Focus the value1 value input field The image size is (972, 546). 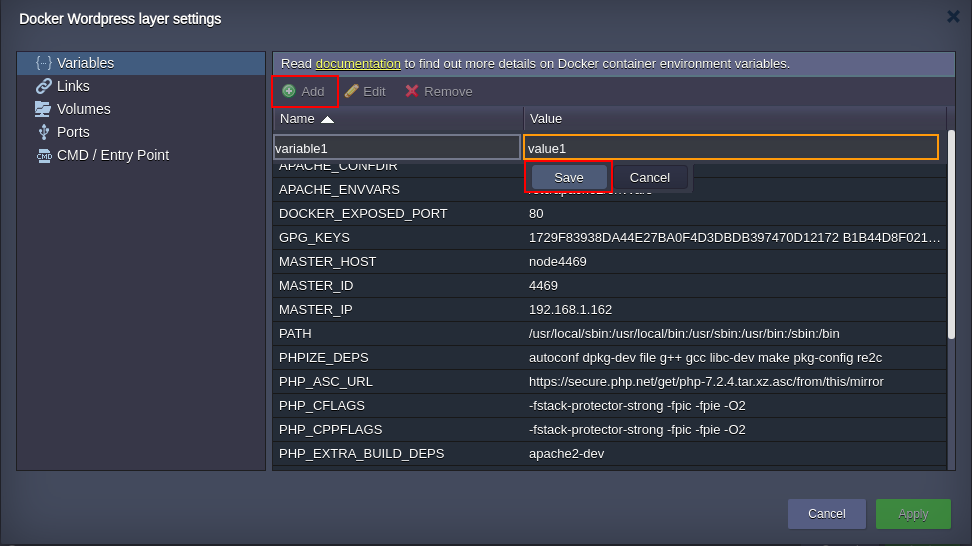731,148
